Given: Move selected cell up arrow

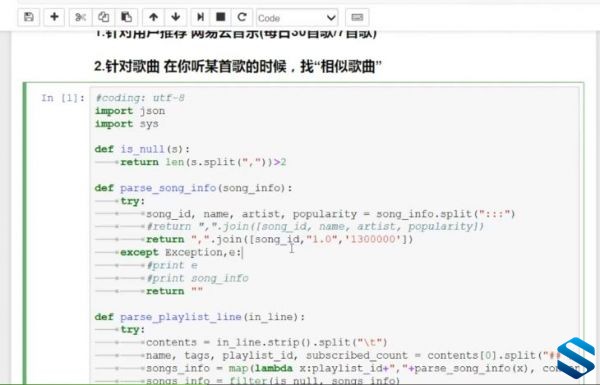Looking at the screenshot, I should [153, 18].
